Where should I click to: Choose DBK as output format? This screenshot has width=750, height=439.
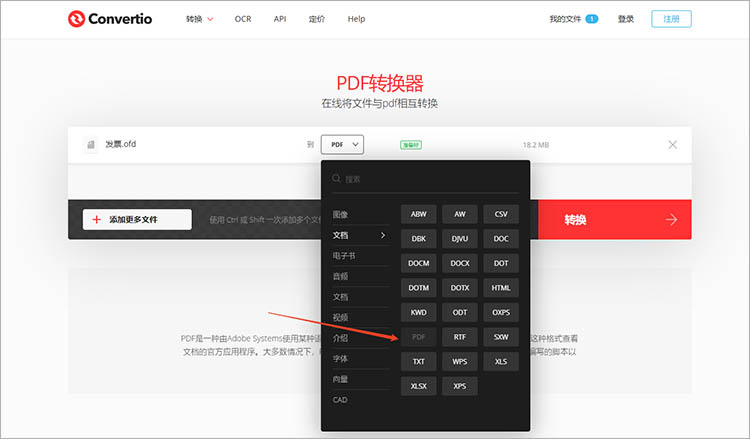[419, 239]
